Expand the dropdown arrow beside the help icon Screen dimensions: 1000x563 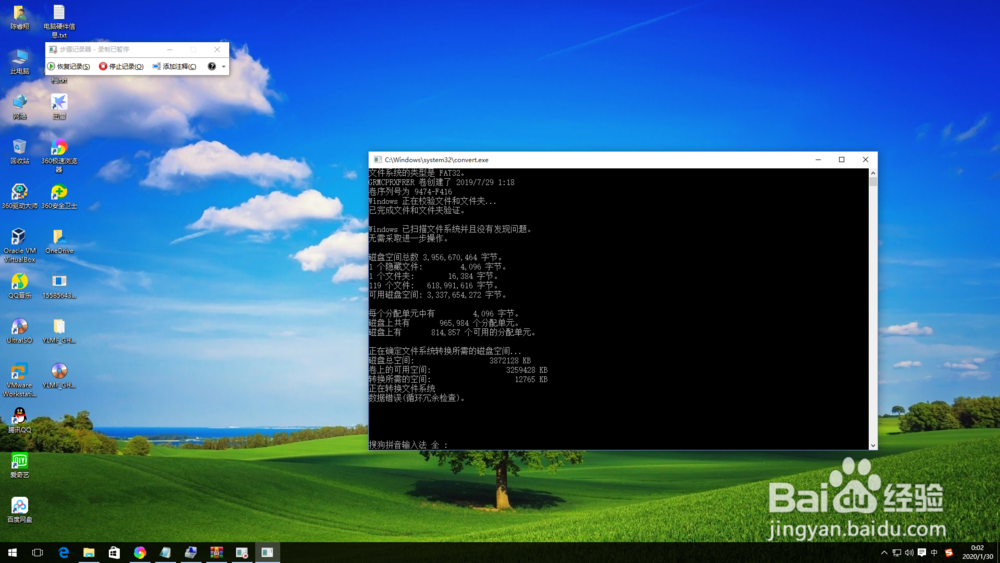(x=223, y=66)
